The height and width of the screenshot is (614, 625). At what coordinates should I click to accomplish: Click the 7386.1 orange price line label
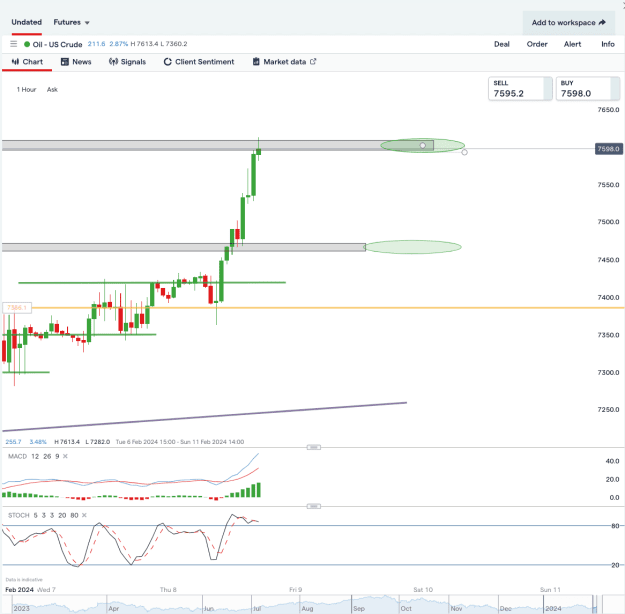(x=17, y=308)
